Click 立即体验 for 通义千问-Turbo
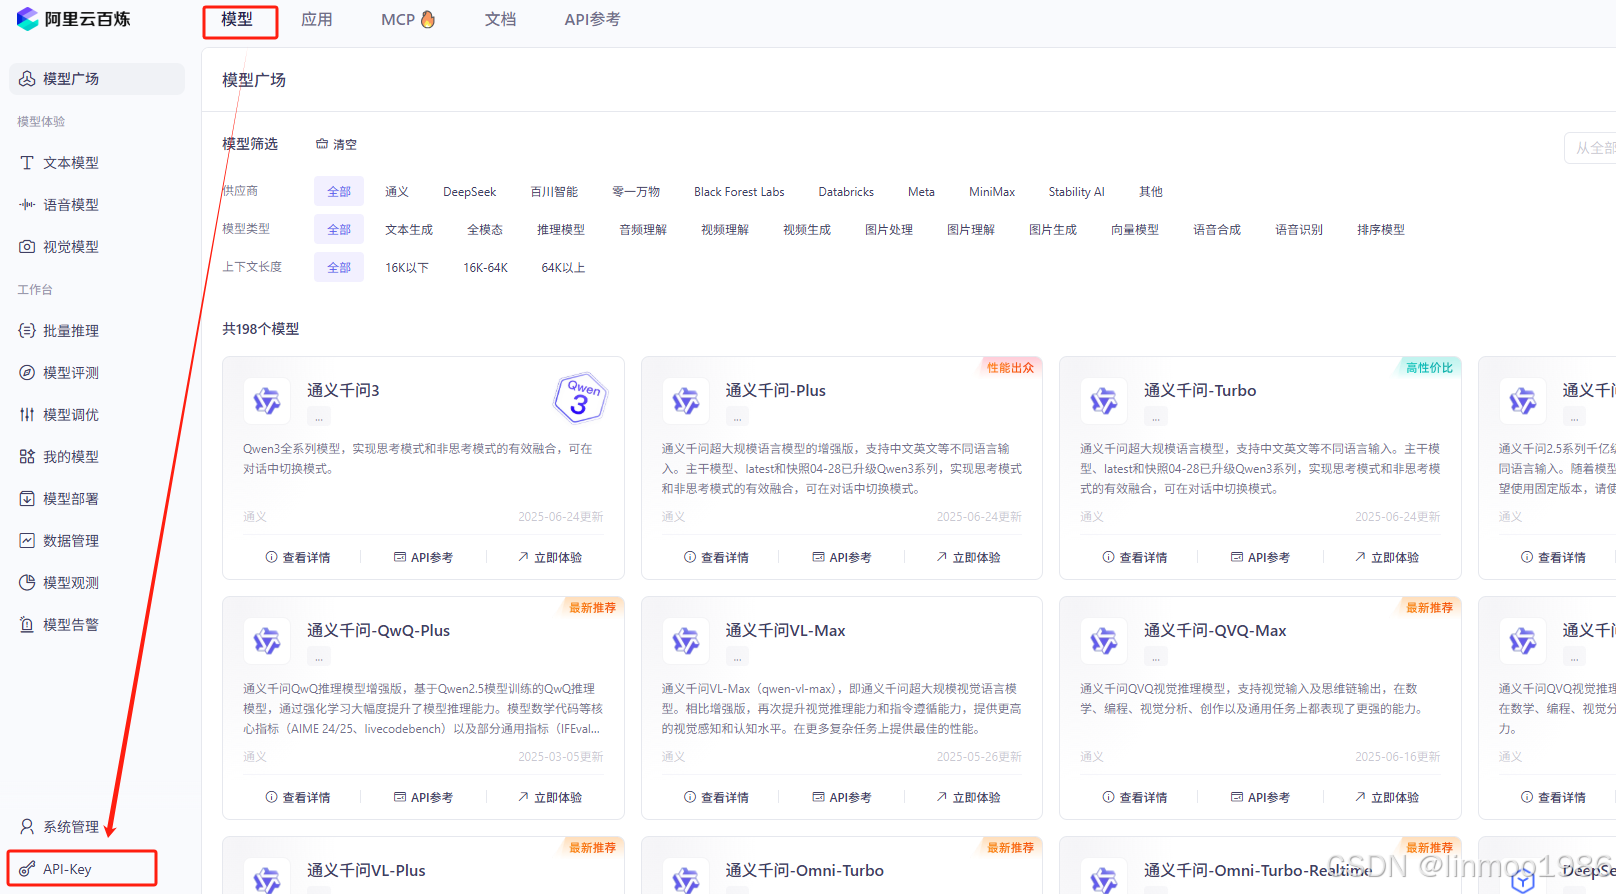 [1387, 557]
